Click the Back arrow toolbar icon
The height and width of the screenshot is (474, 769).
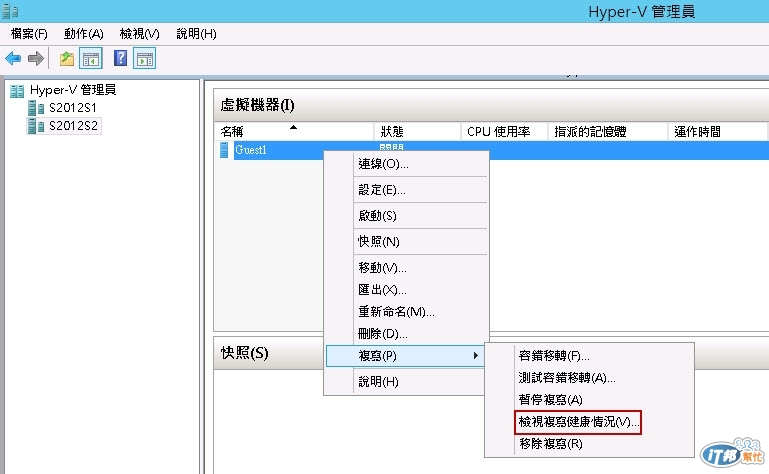[x=13, y=59]
